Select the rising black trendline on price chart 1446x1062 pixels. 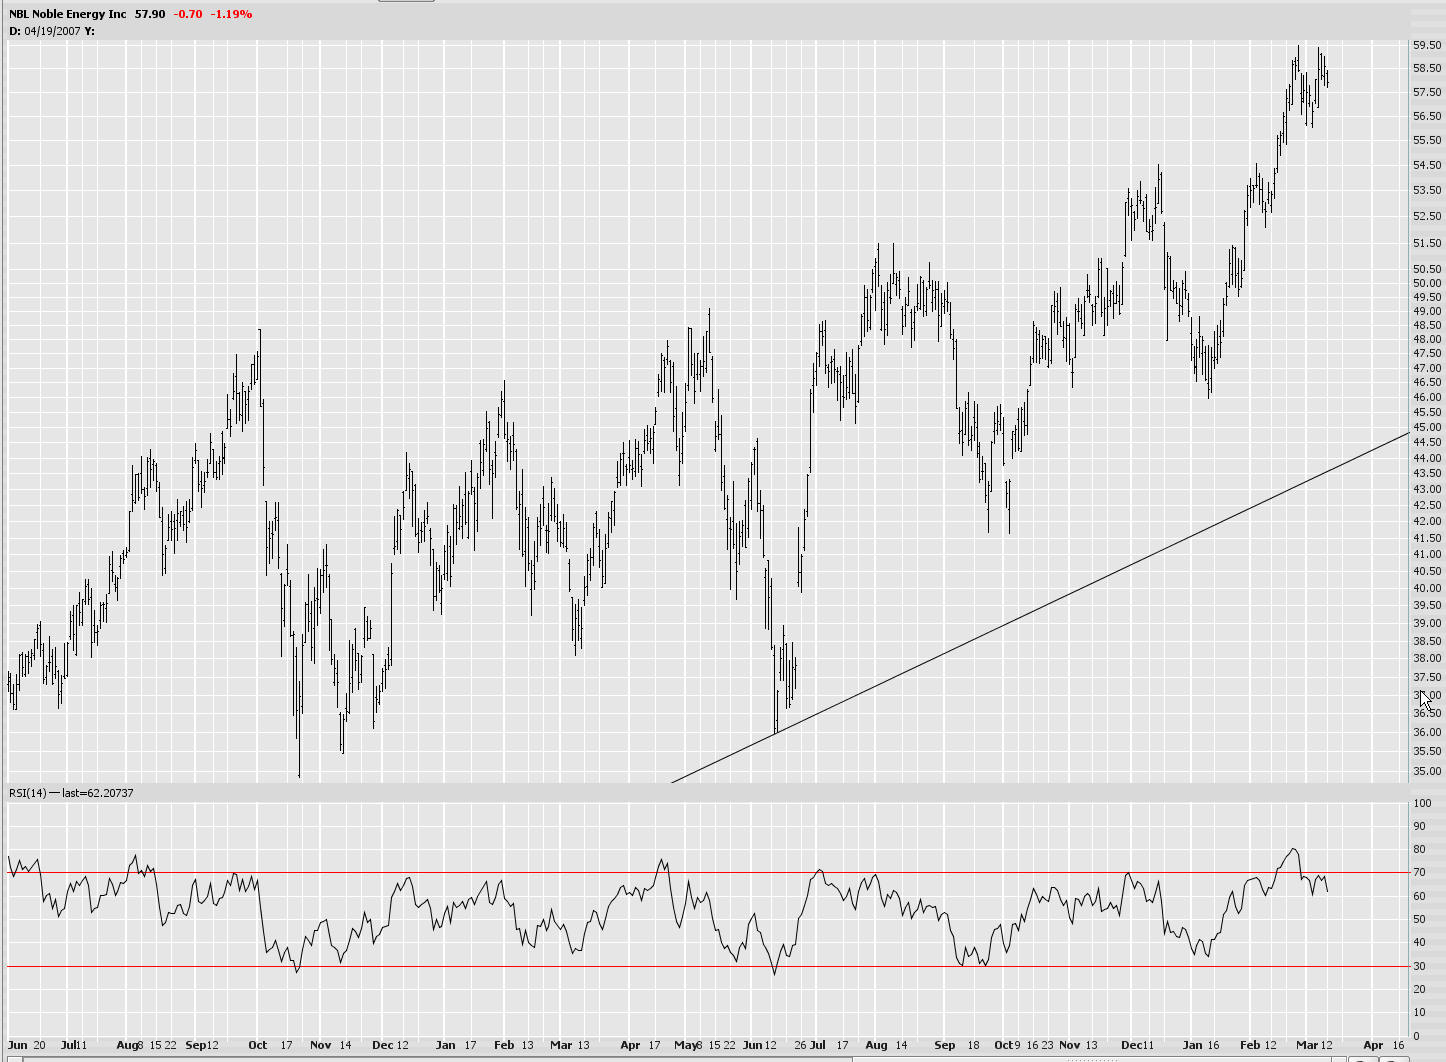1040,607
